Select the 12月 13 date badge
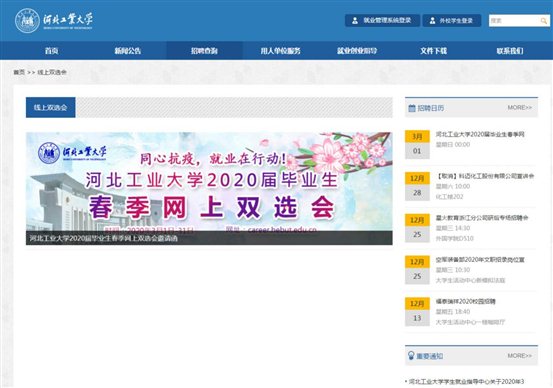Image resolution: width=553 pixels, height=388 pixels. click(417, 311)
